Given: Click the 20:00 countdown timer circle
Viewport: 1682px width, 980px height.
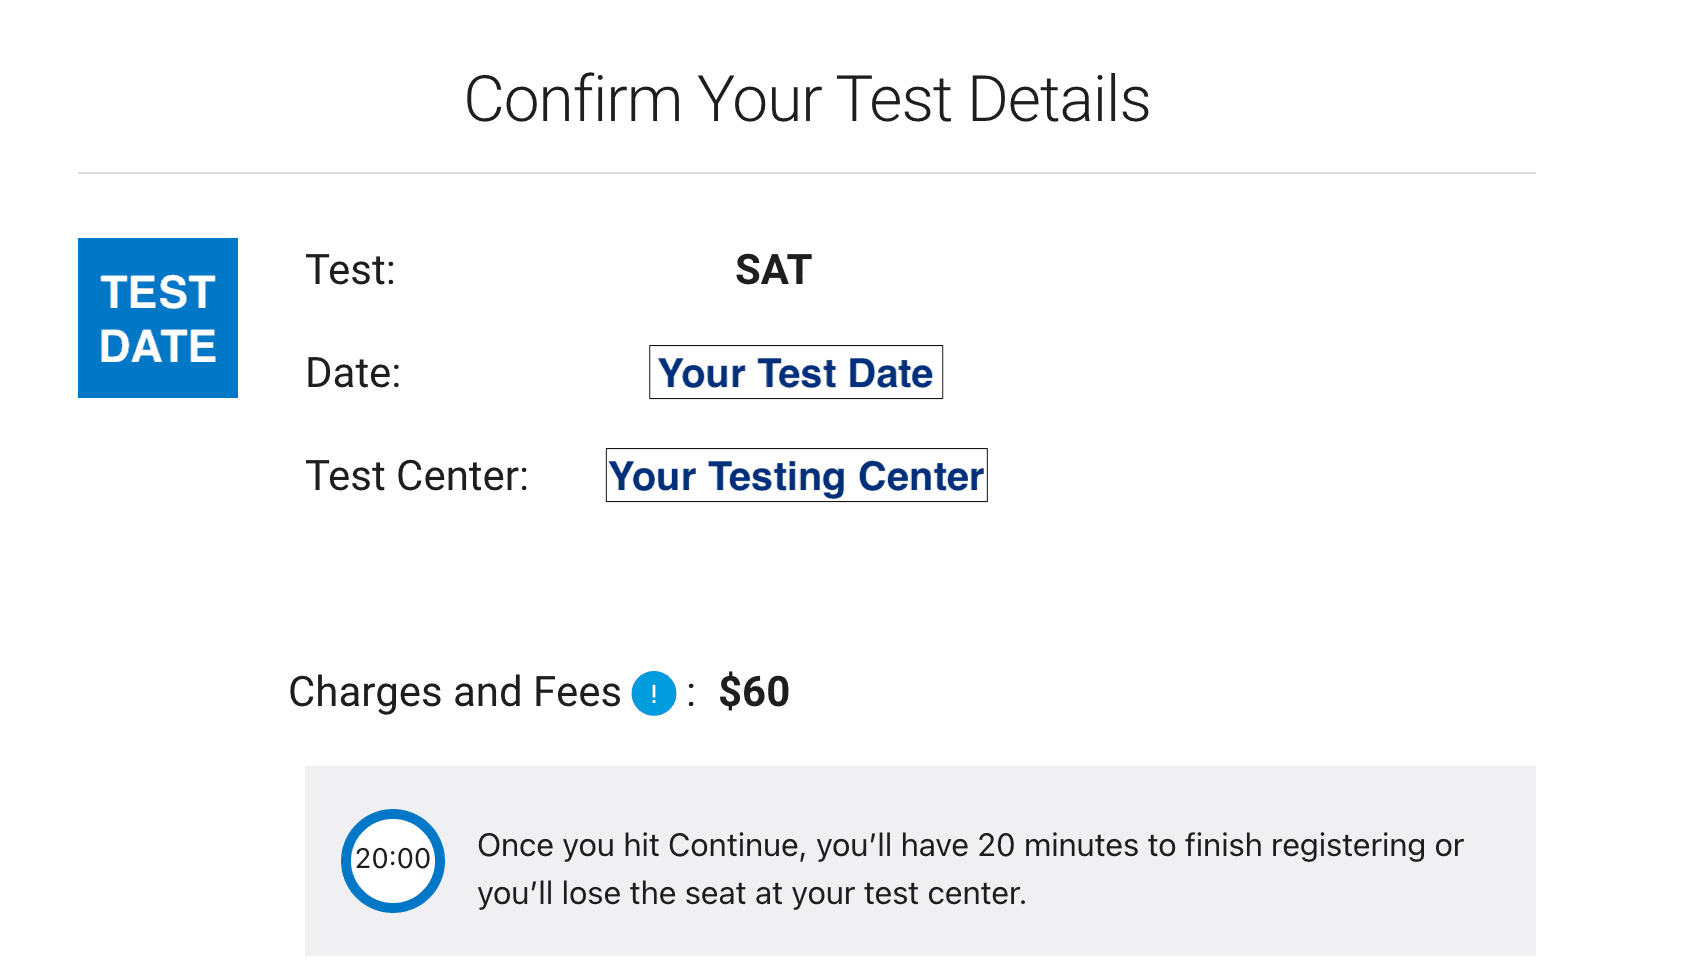Looking at the screenshot, I should coord(393,860).
